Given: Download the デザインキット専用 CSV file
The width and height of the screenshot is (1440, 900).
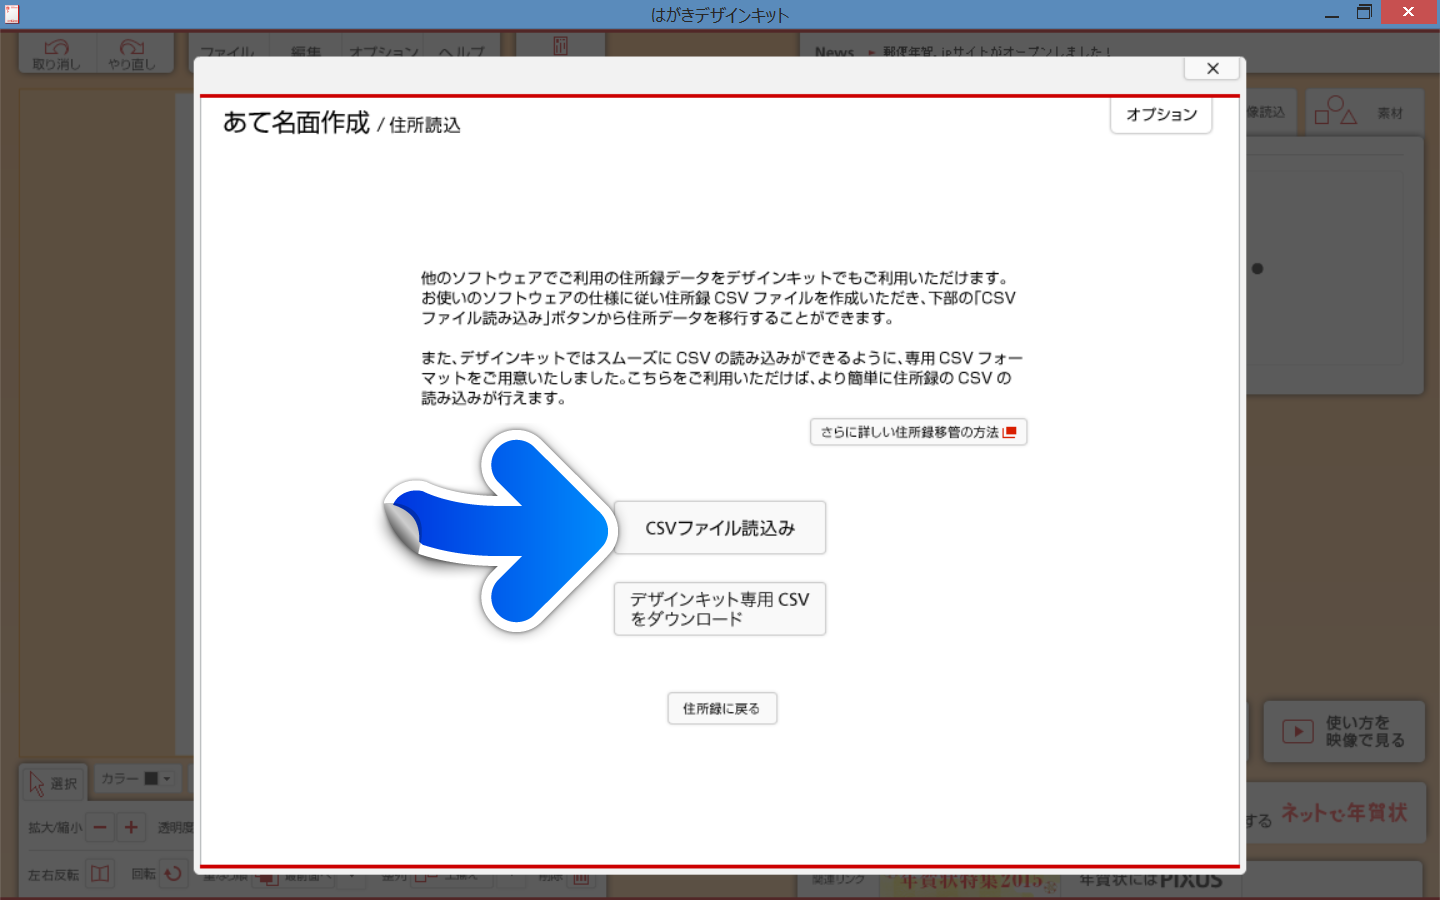Looking at the screenshot, I should [719, 609].
